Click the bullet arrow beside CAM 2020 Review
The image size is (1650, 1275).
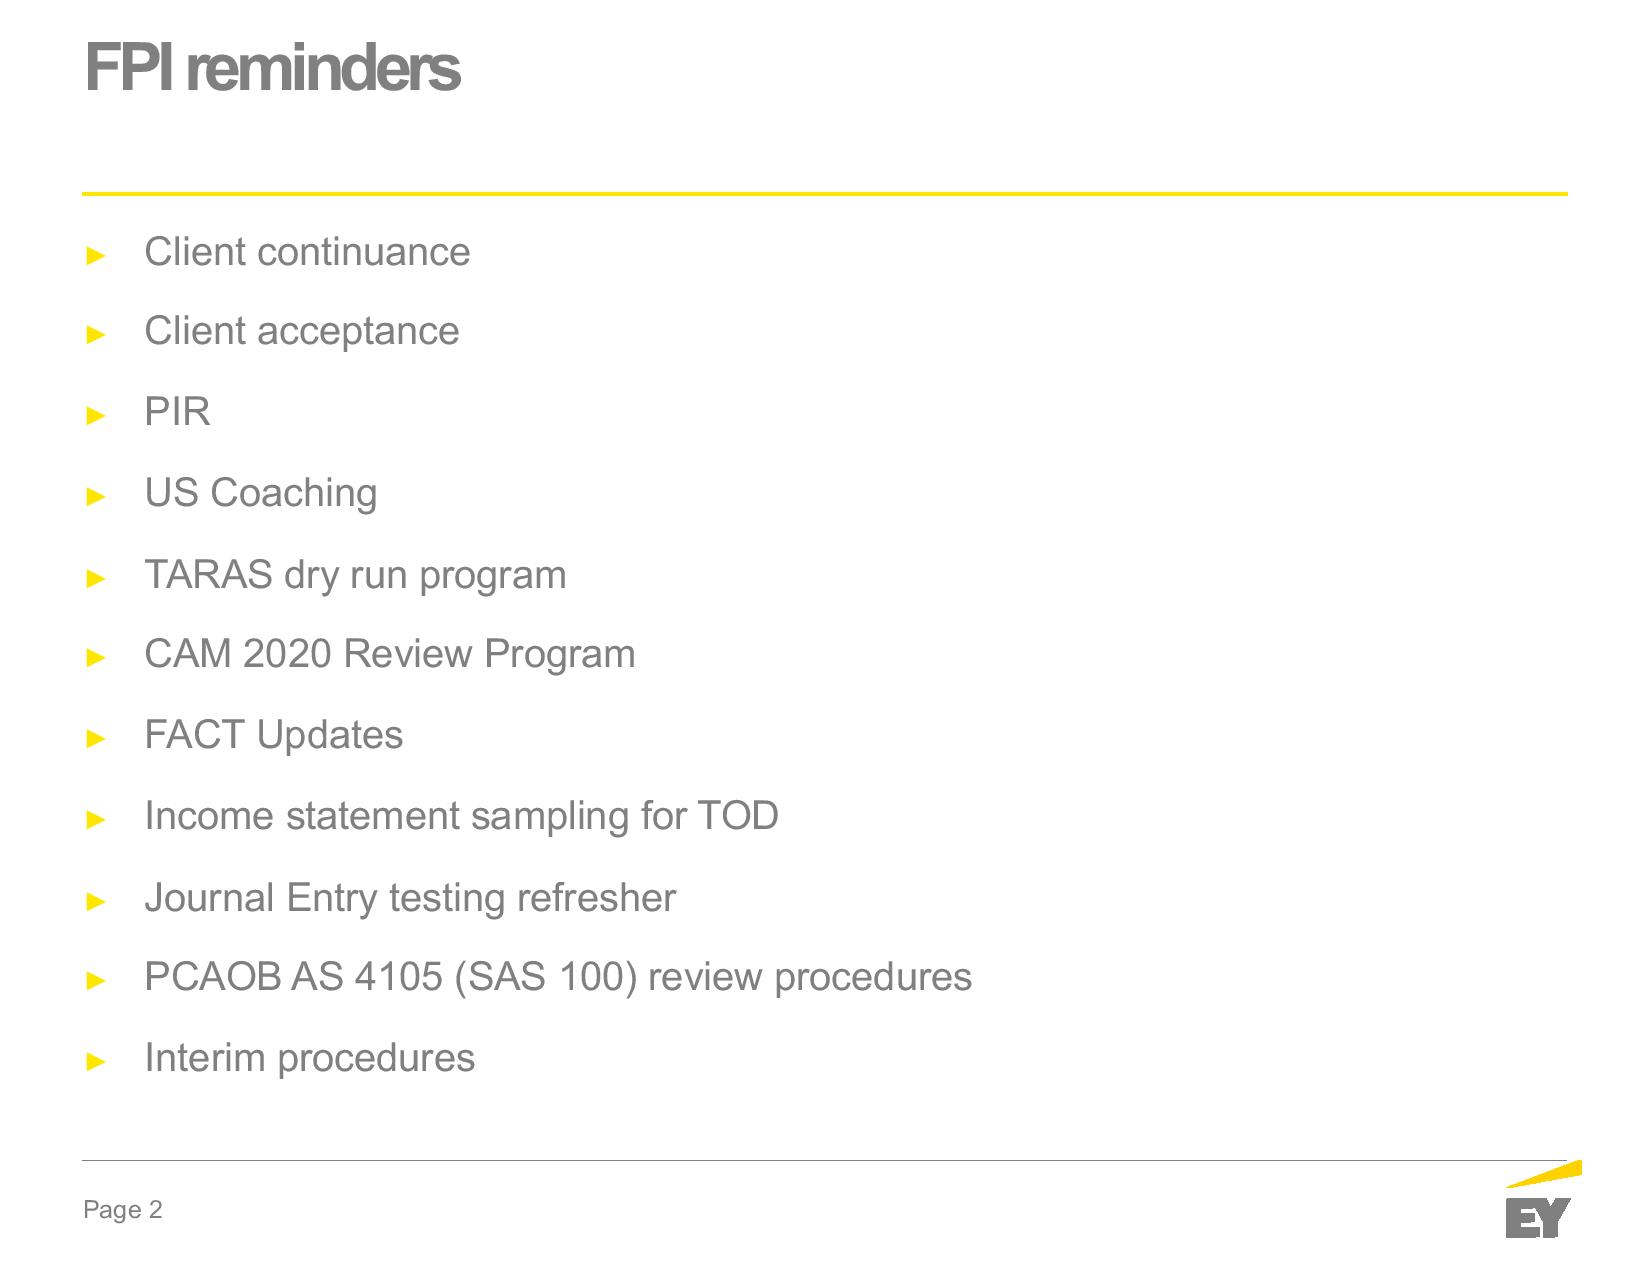(x=96, y=658)
